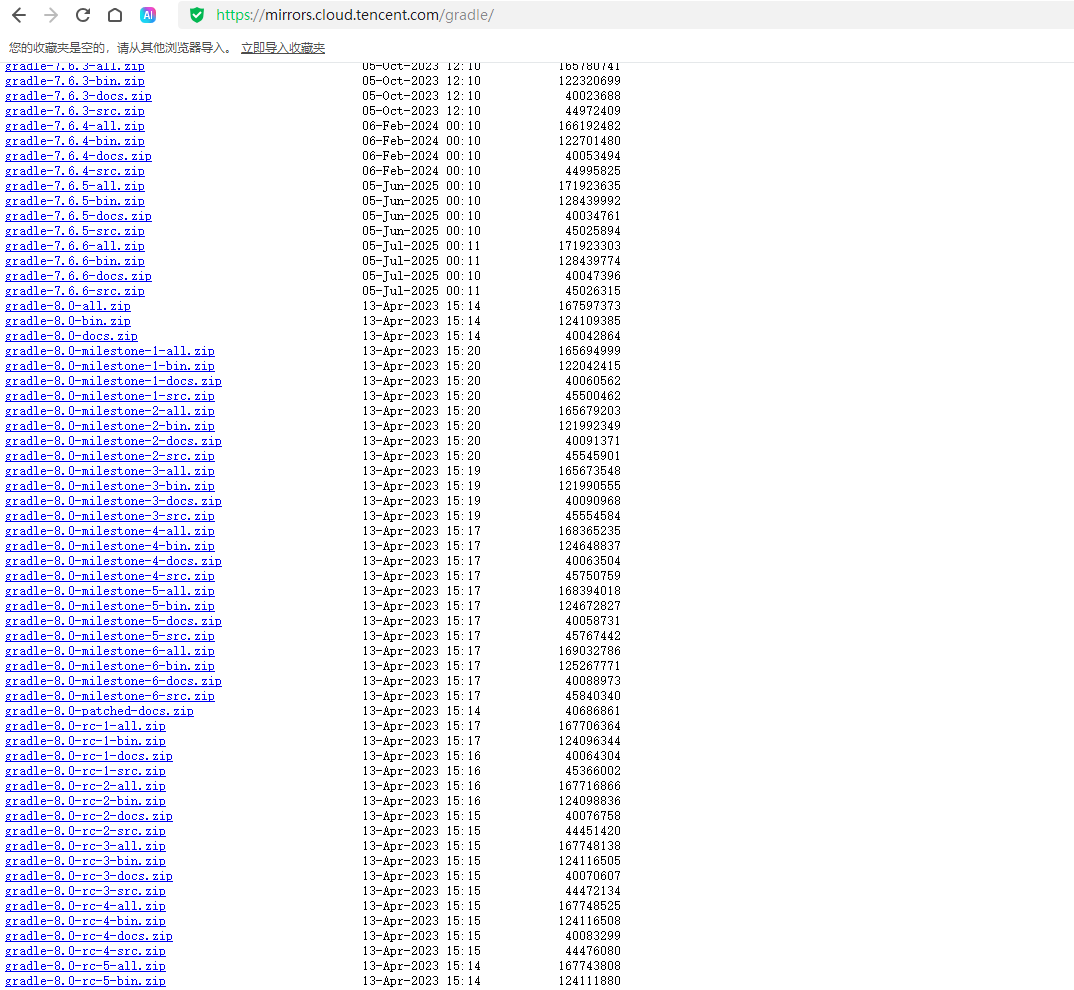Open gradle-8.0-rc-3-bin.zip link

(85, 862)
